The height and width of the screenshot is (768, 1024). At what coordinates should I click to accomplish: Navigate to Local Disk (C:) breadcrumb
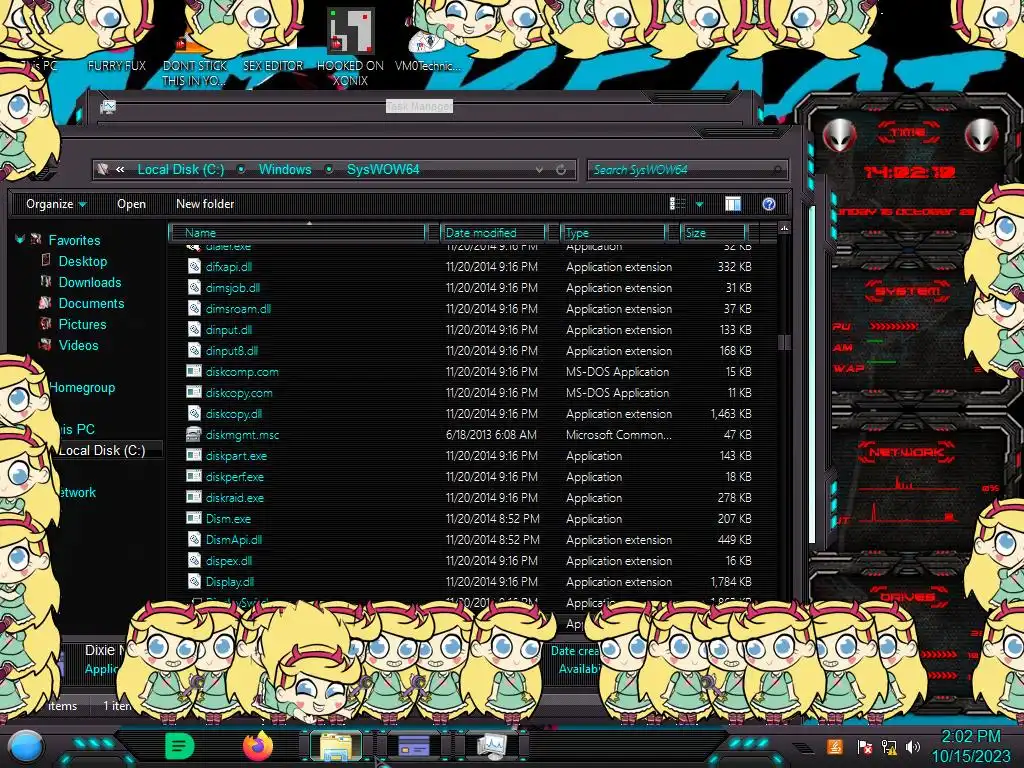click(181, 170)
